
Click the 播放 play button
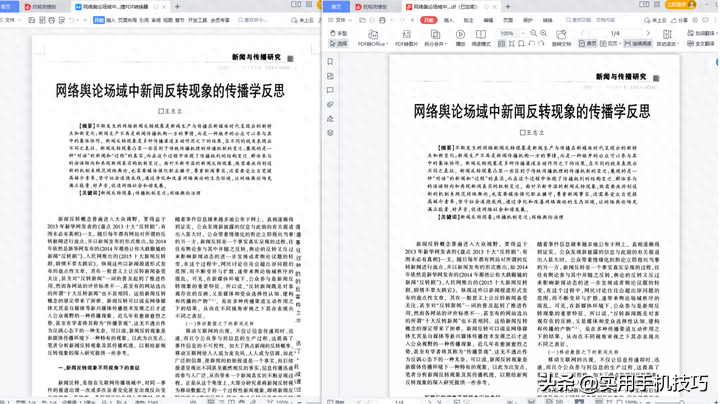pos(460,38)
